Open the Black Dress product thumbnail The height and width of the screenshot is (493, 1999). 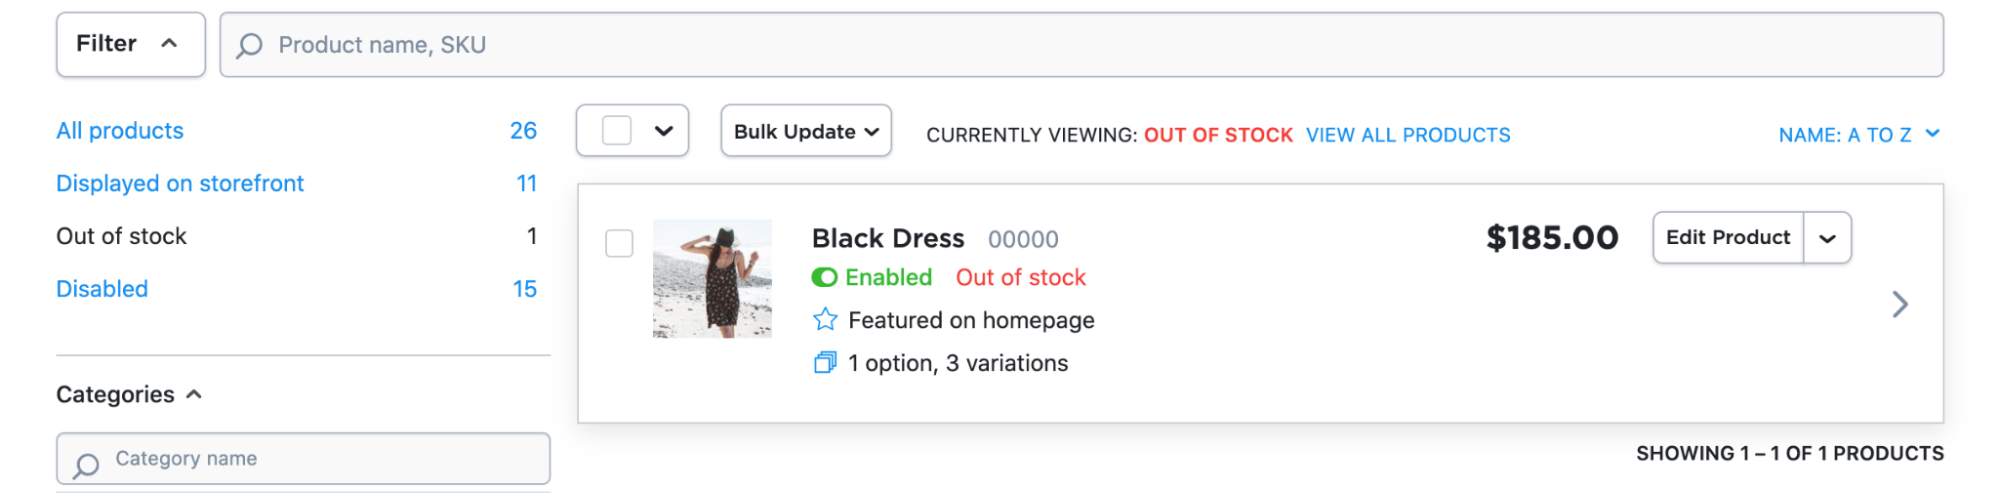click(x=712, y=279)
